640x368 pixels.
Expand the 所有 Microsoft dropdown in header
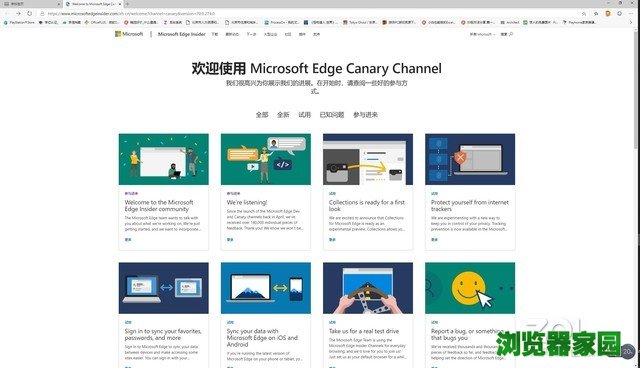(x=482, y=34)
